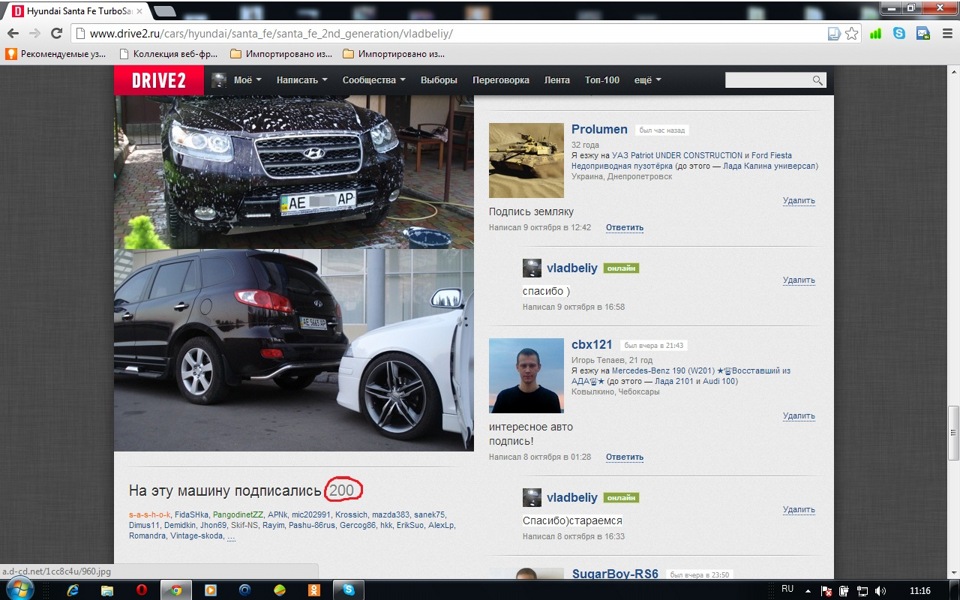Open the Топ-100 menu item
Viewport: 960px width, 600px height.
pos(602,80)
